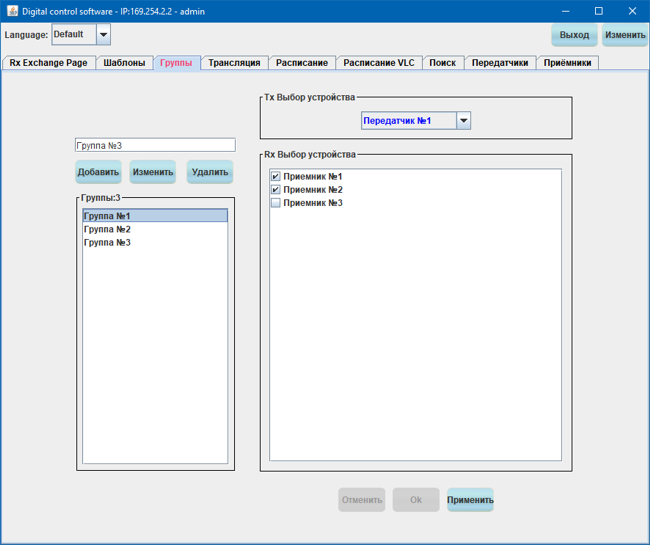Image resolution: width=650 pixels, height=545 pixels.
Task: Select Группа №2 in groups list
Action: click(107, 229)
